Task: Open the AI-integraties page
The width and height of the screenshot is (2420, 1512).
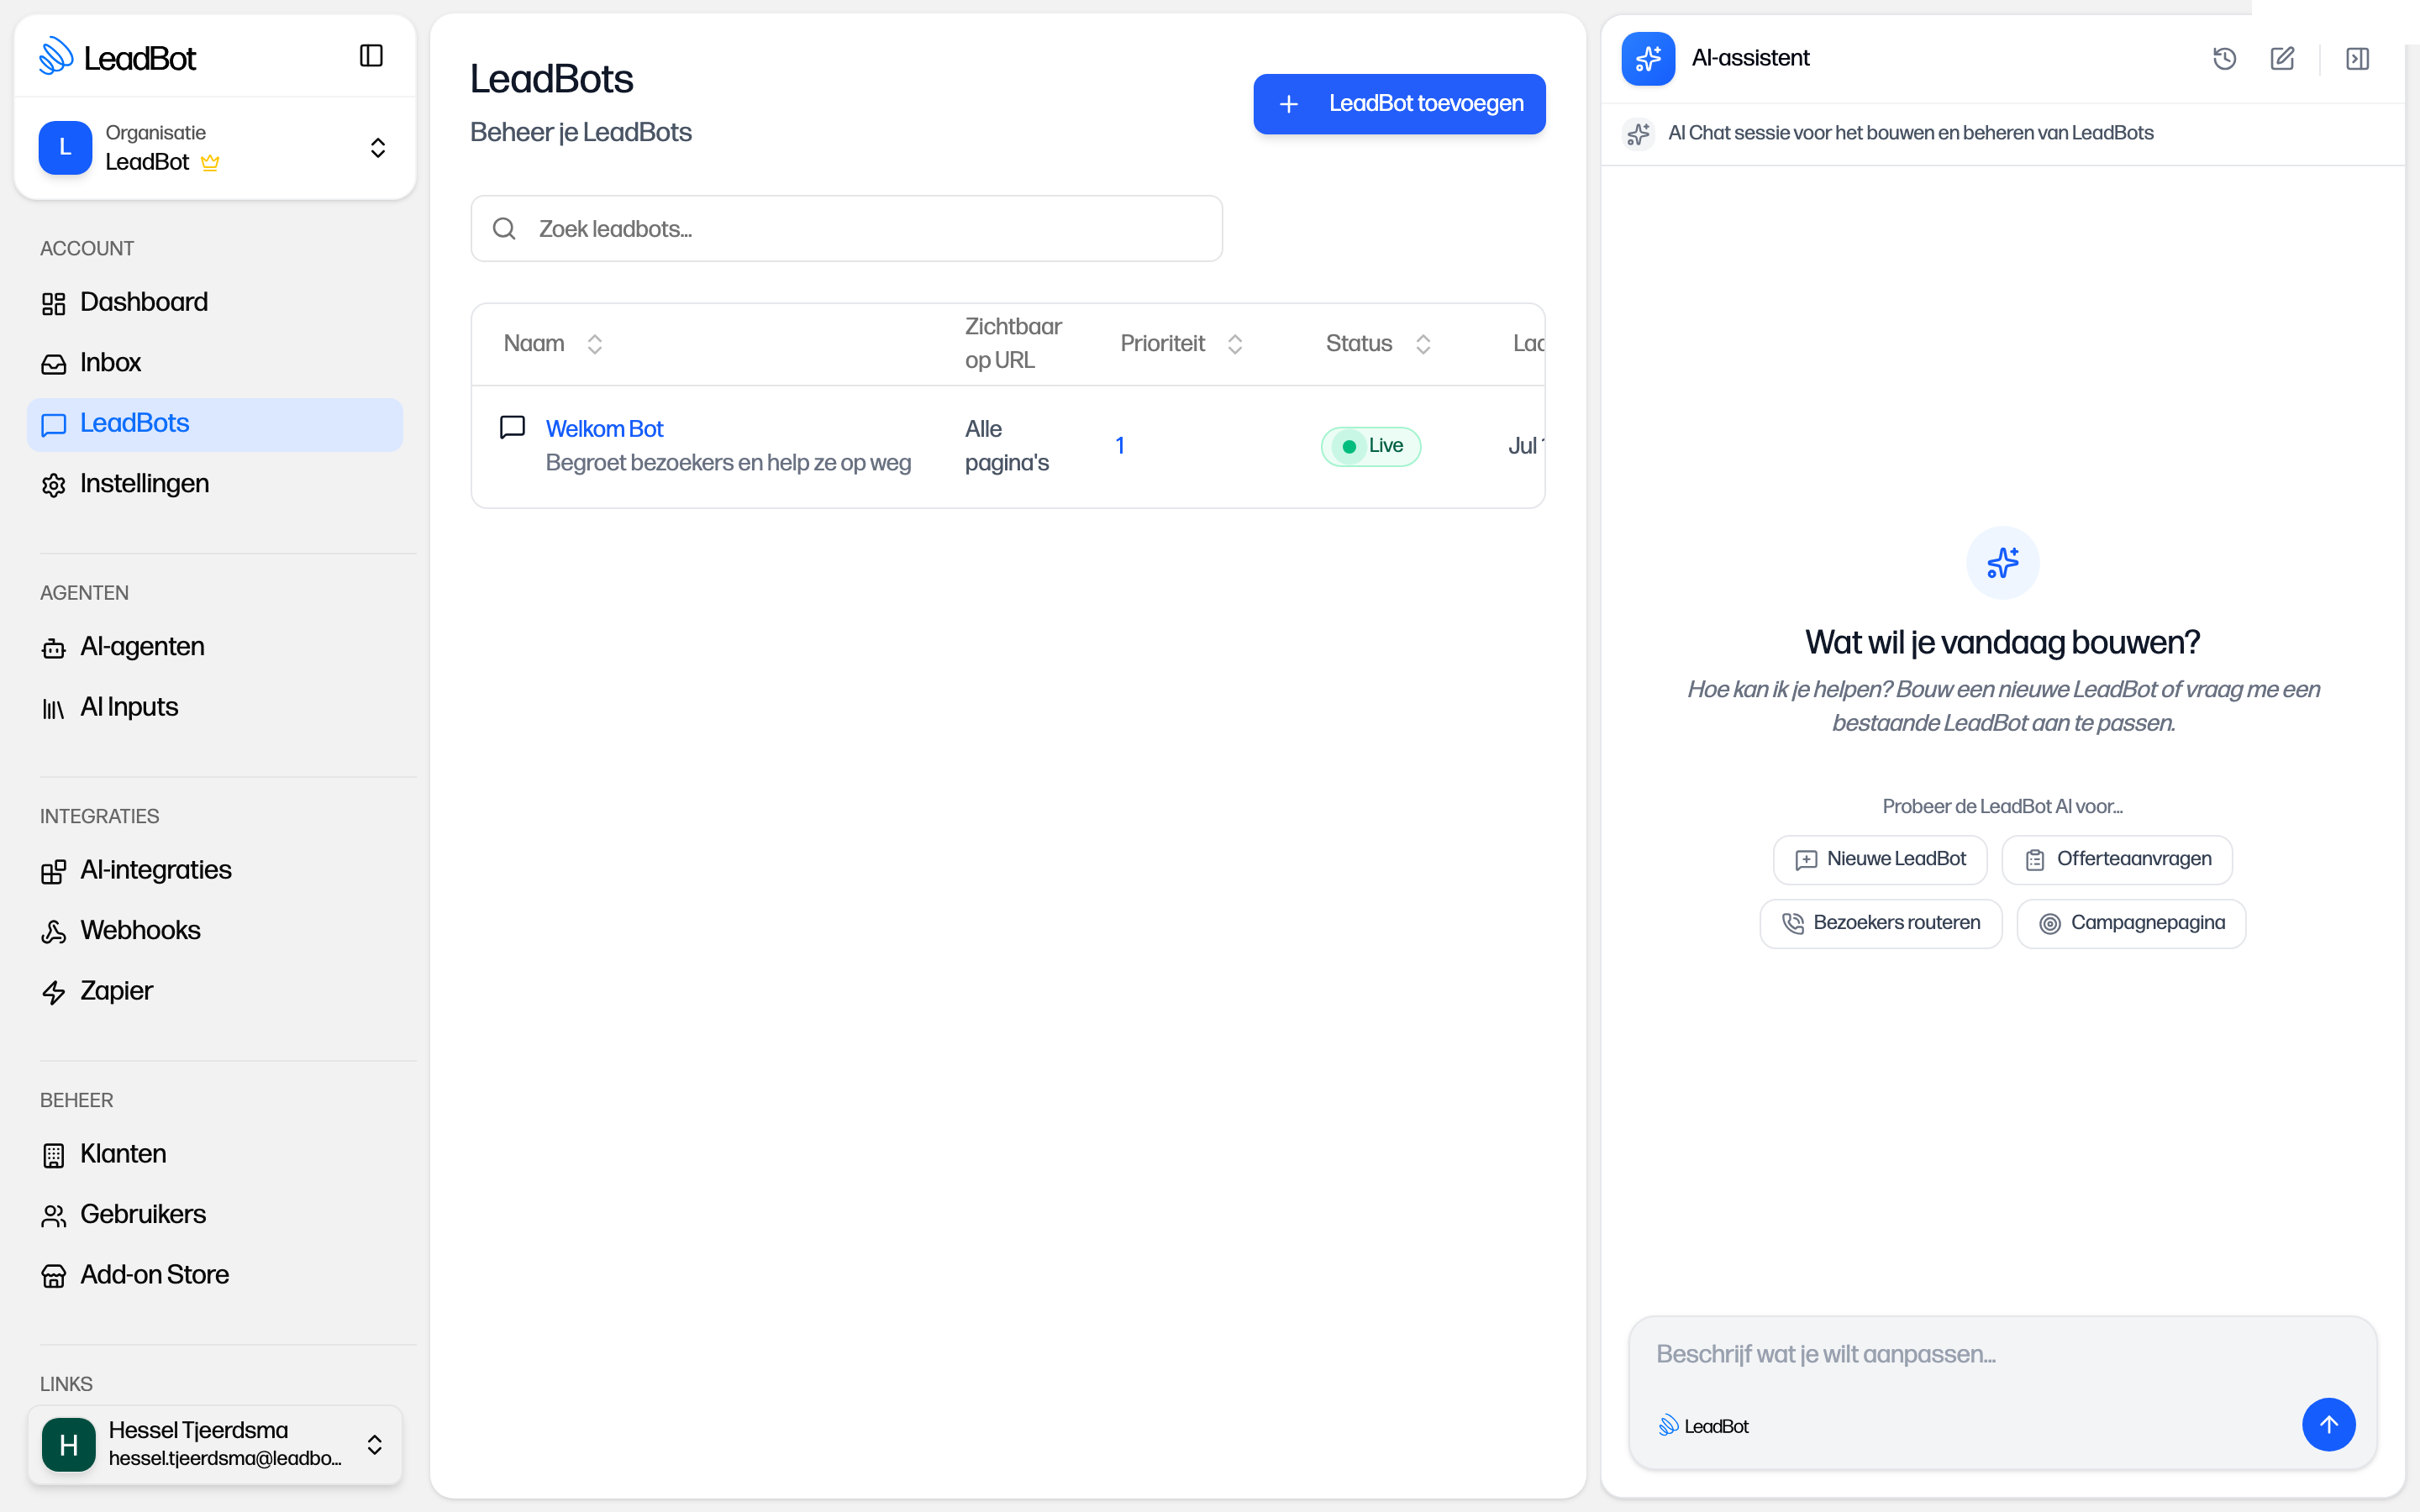Action: (215, 870)
